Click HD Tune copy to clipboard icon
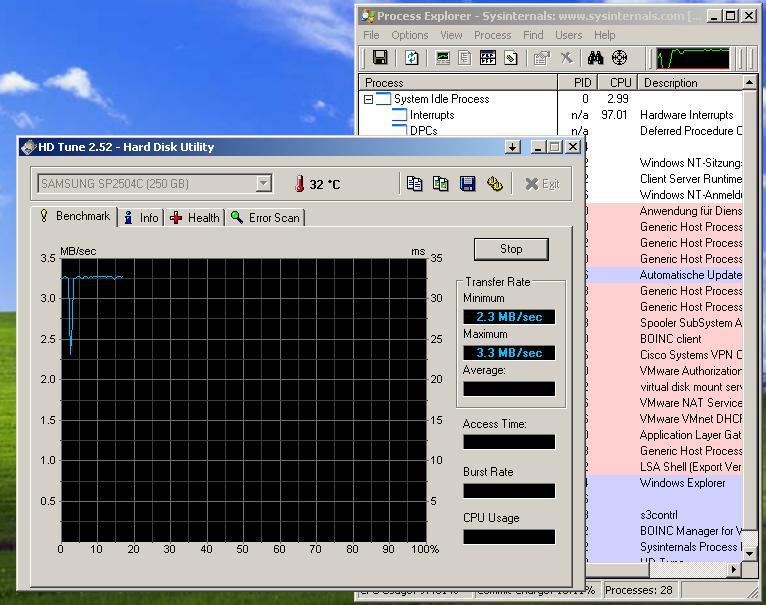 pos(414,184)
